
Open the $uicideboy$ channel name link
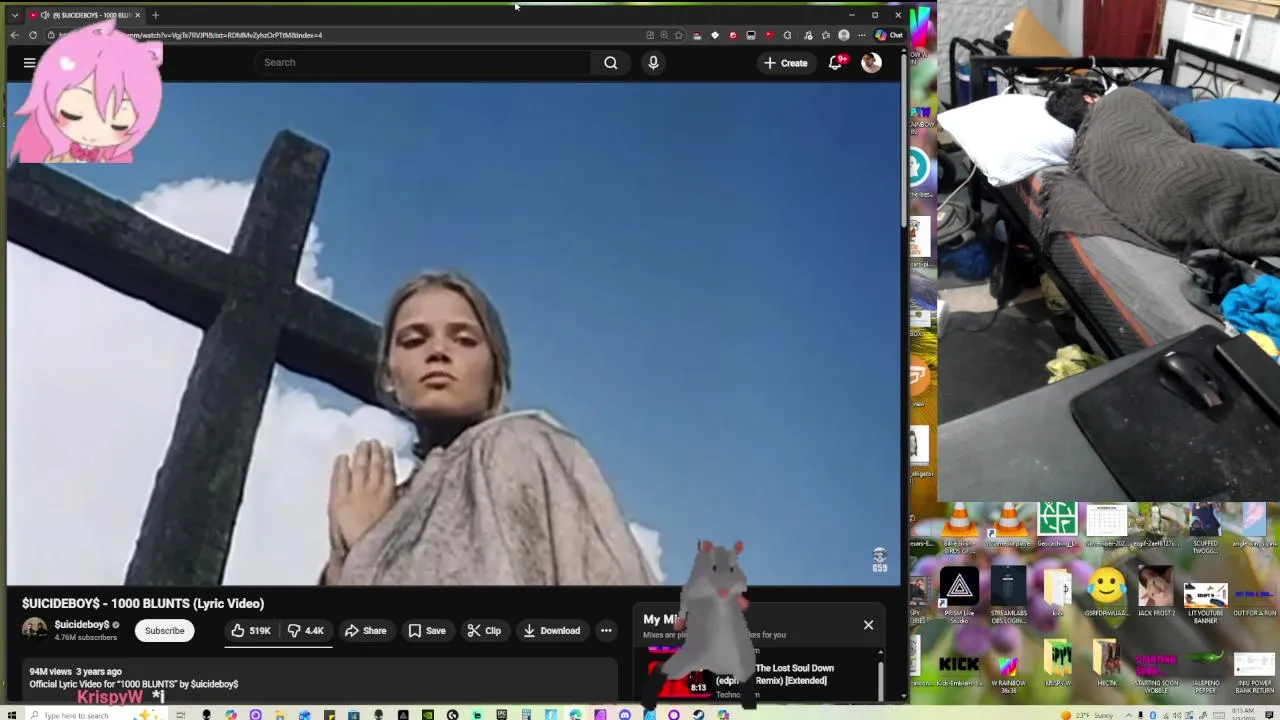tap(82, 624)
